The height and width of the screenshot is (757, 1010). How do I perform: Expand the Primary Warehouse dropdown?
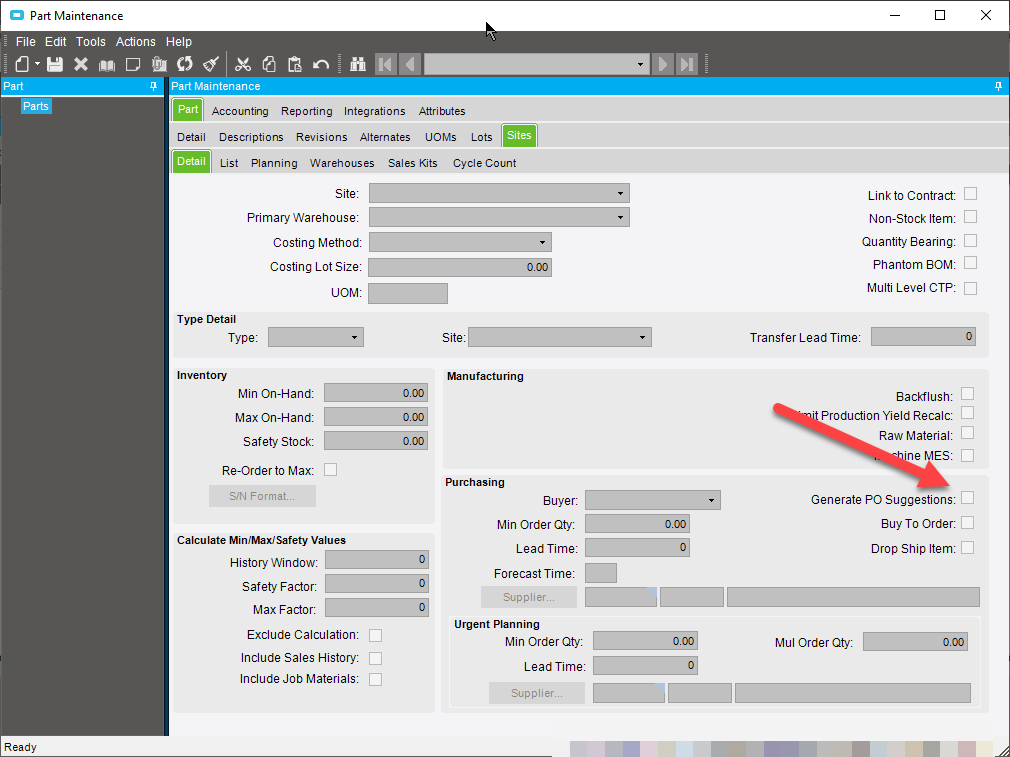click(620, 217)
